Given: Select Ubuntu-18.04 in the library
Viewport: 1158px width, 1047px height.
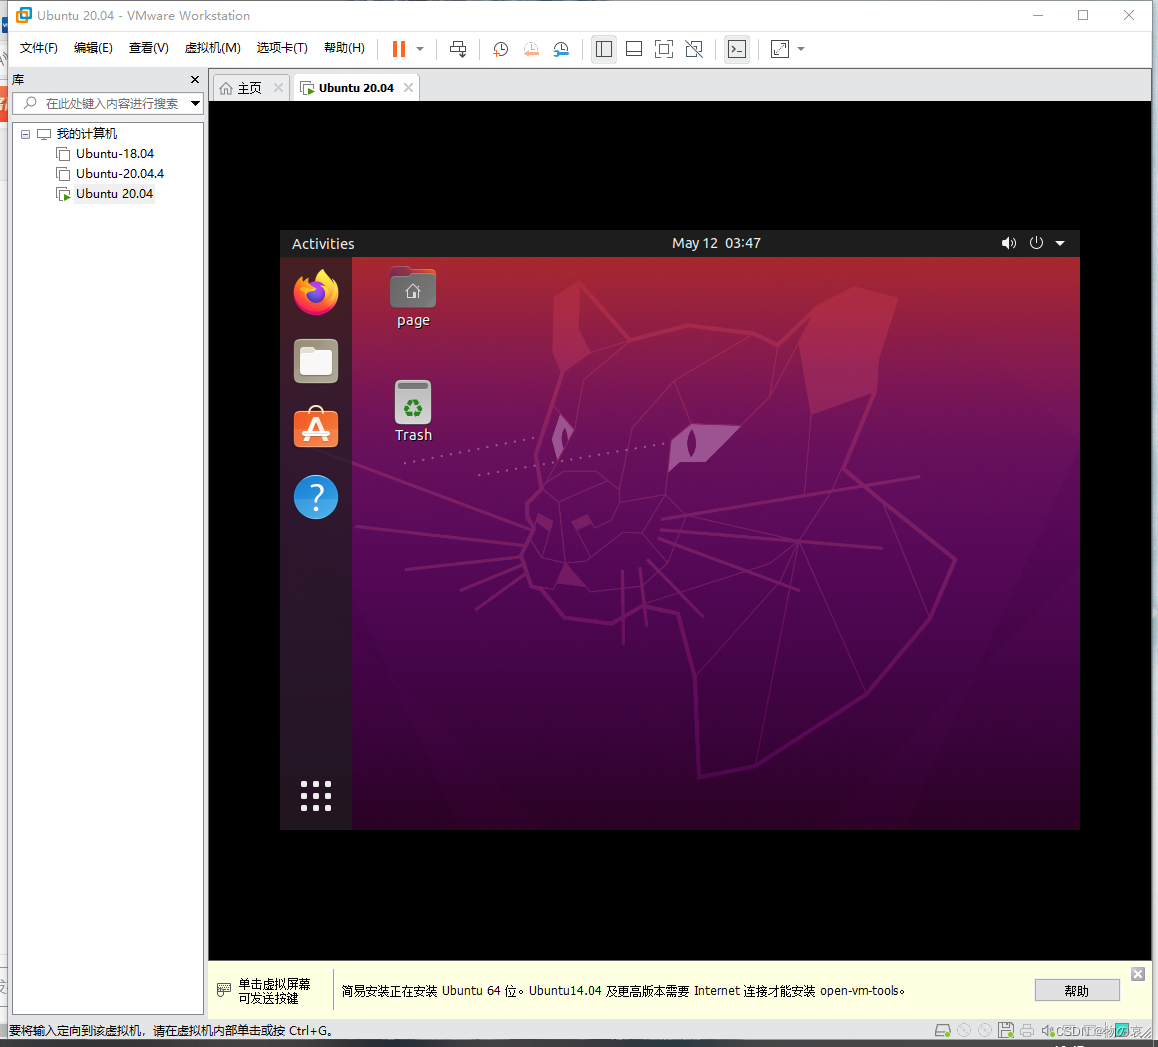Looking at the screenshot, I should (x=114, y=154).
